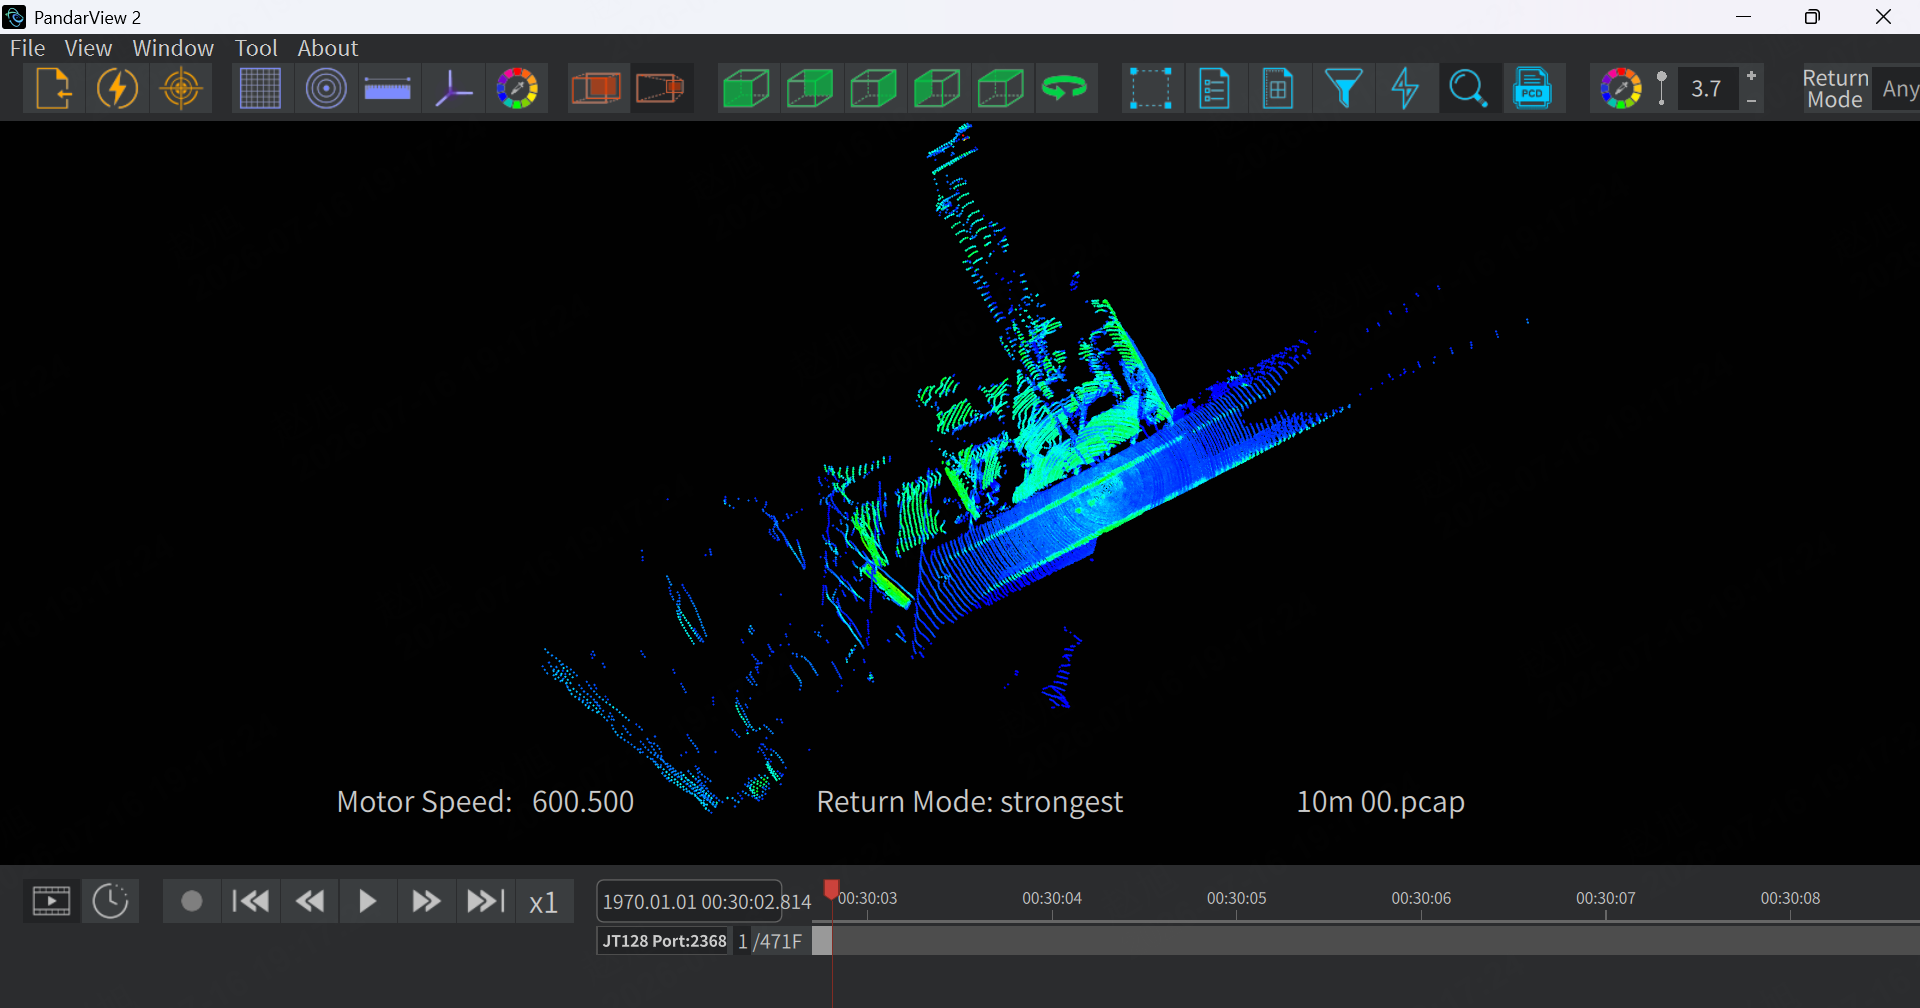Image resolution: width=1920 pixels, height=1008 pixels.
Task: Open the color map wheel near point size
Action: click(x=1621, y=89)
